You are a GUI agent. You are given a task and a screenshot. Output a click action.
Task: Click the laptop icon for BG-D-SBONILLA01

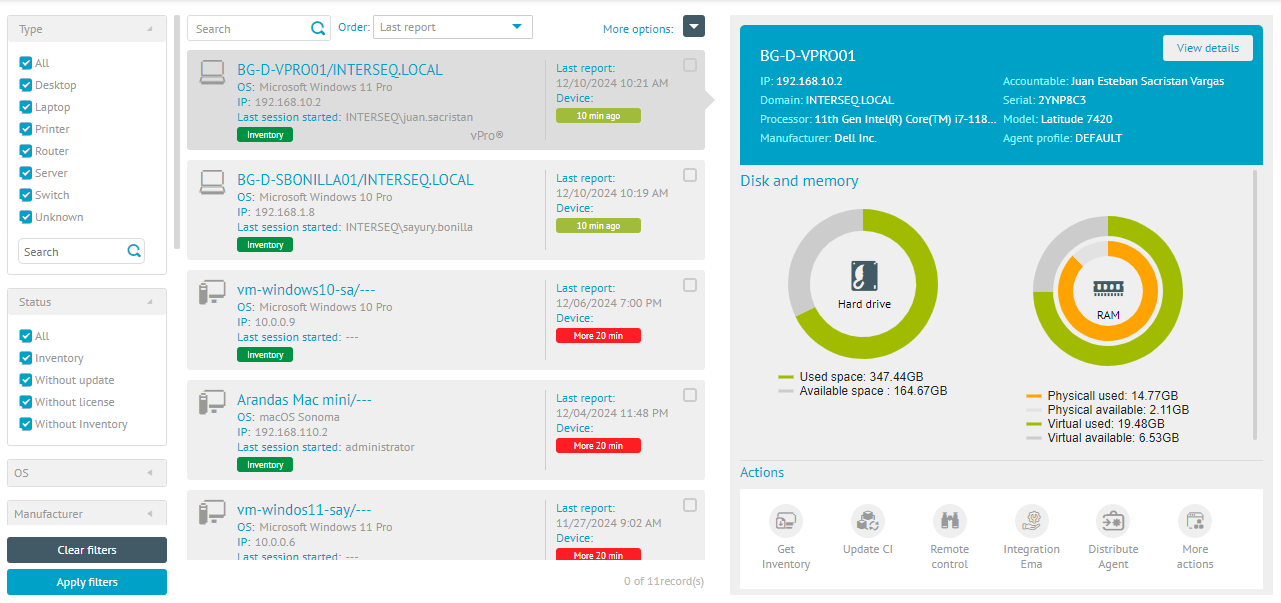(212, 182)
